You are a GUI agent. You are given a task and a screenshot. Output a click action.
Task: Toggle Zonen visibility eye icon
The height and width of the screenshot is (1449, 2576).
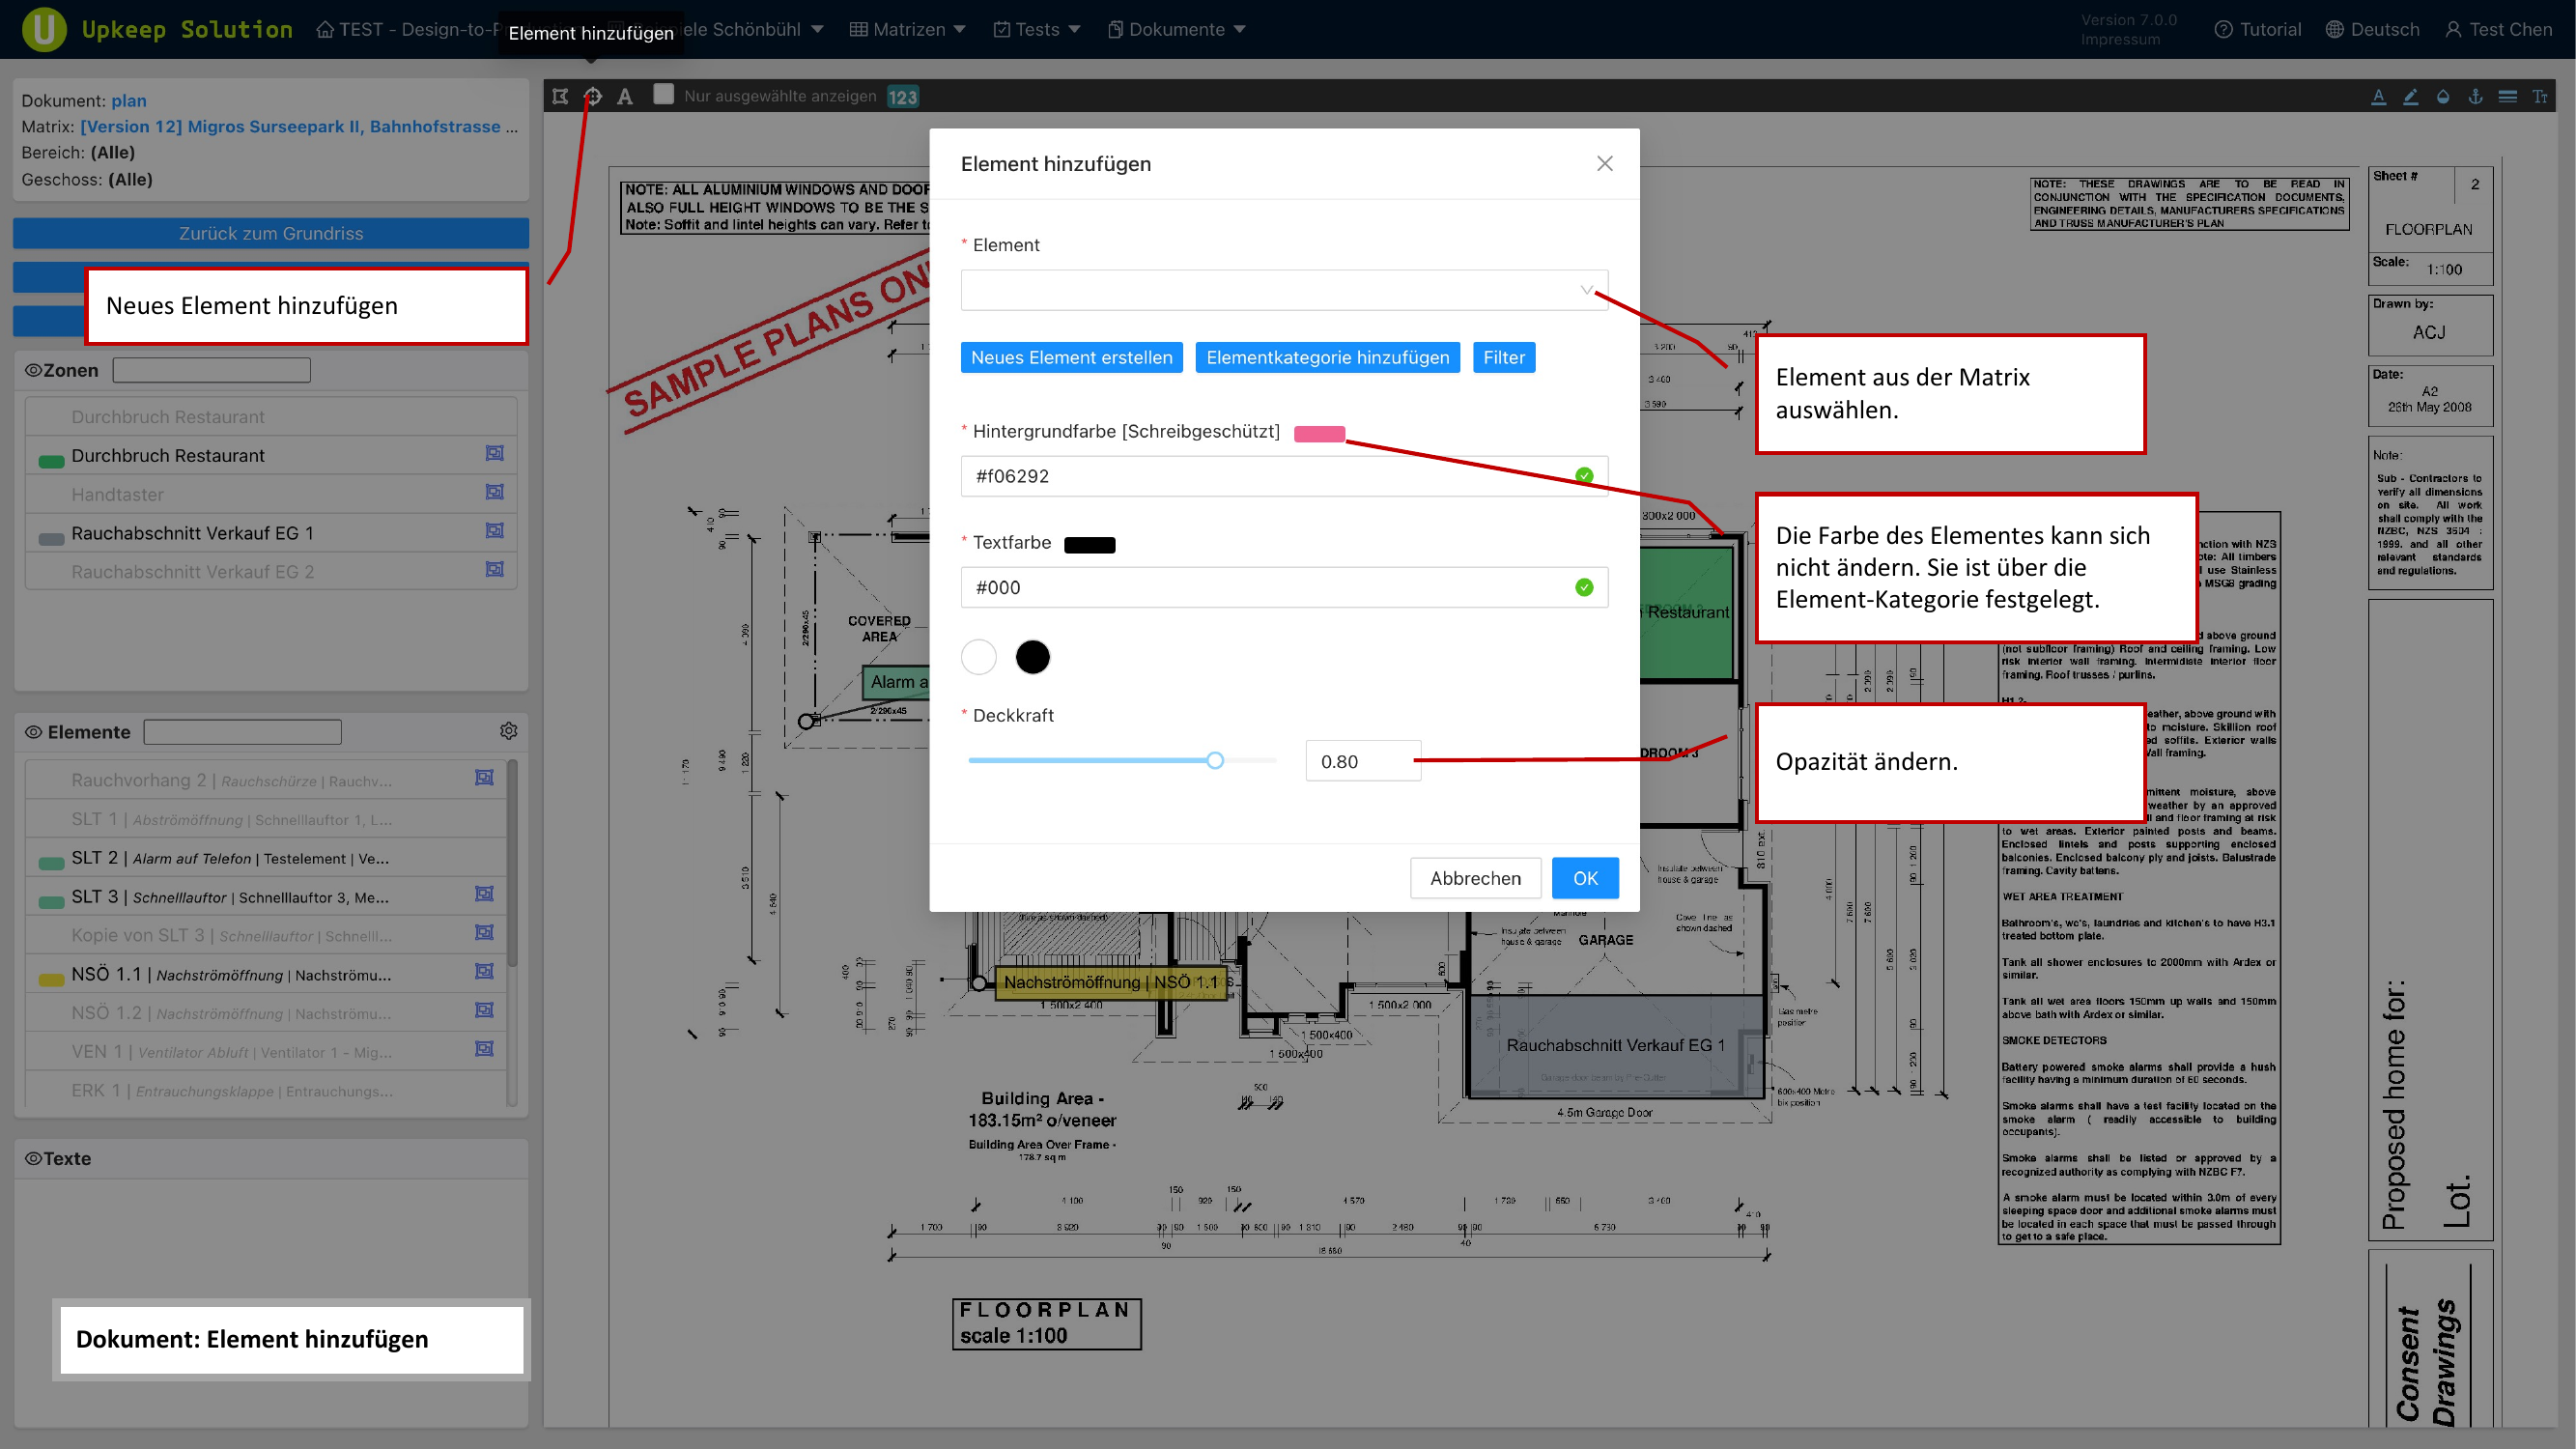(33, 370)
